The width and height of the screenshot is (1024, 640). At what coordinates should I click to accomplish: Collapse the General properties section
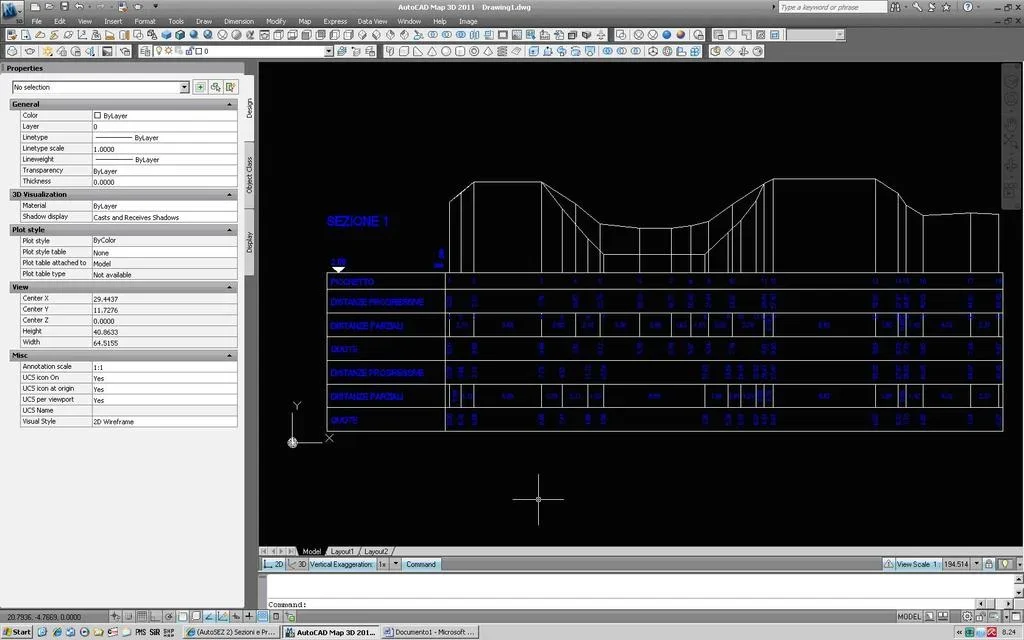point(230,104)
